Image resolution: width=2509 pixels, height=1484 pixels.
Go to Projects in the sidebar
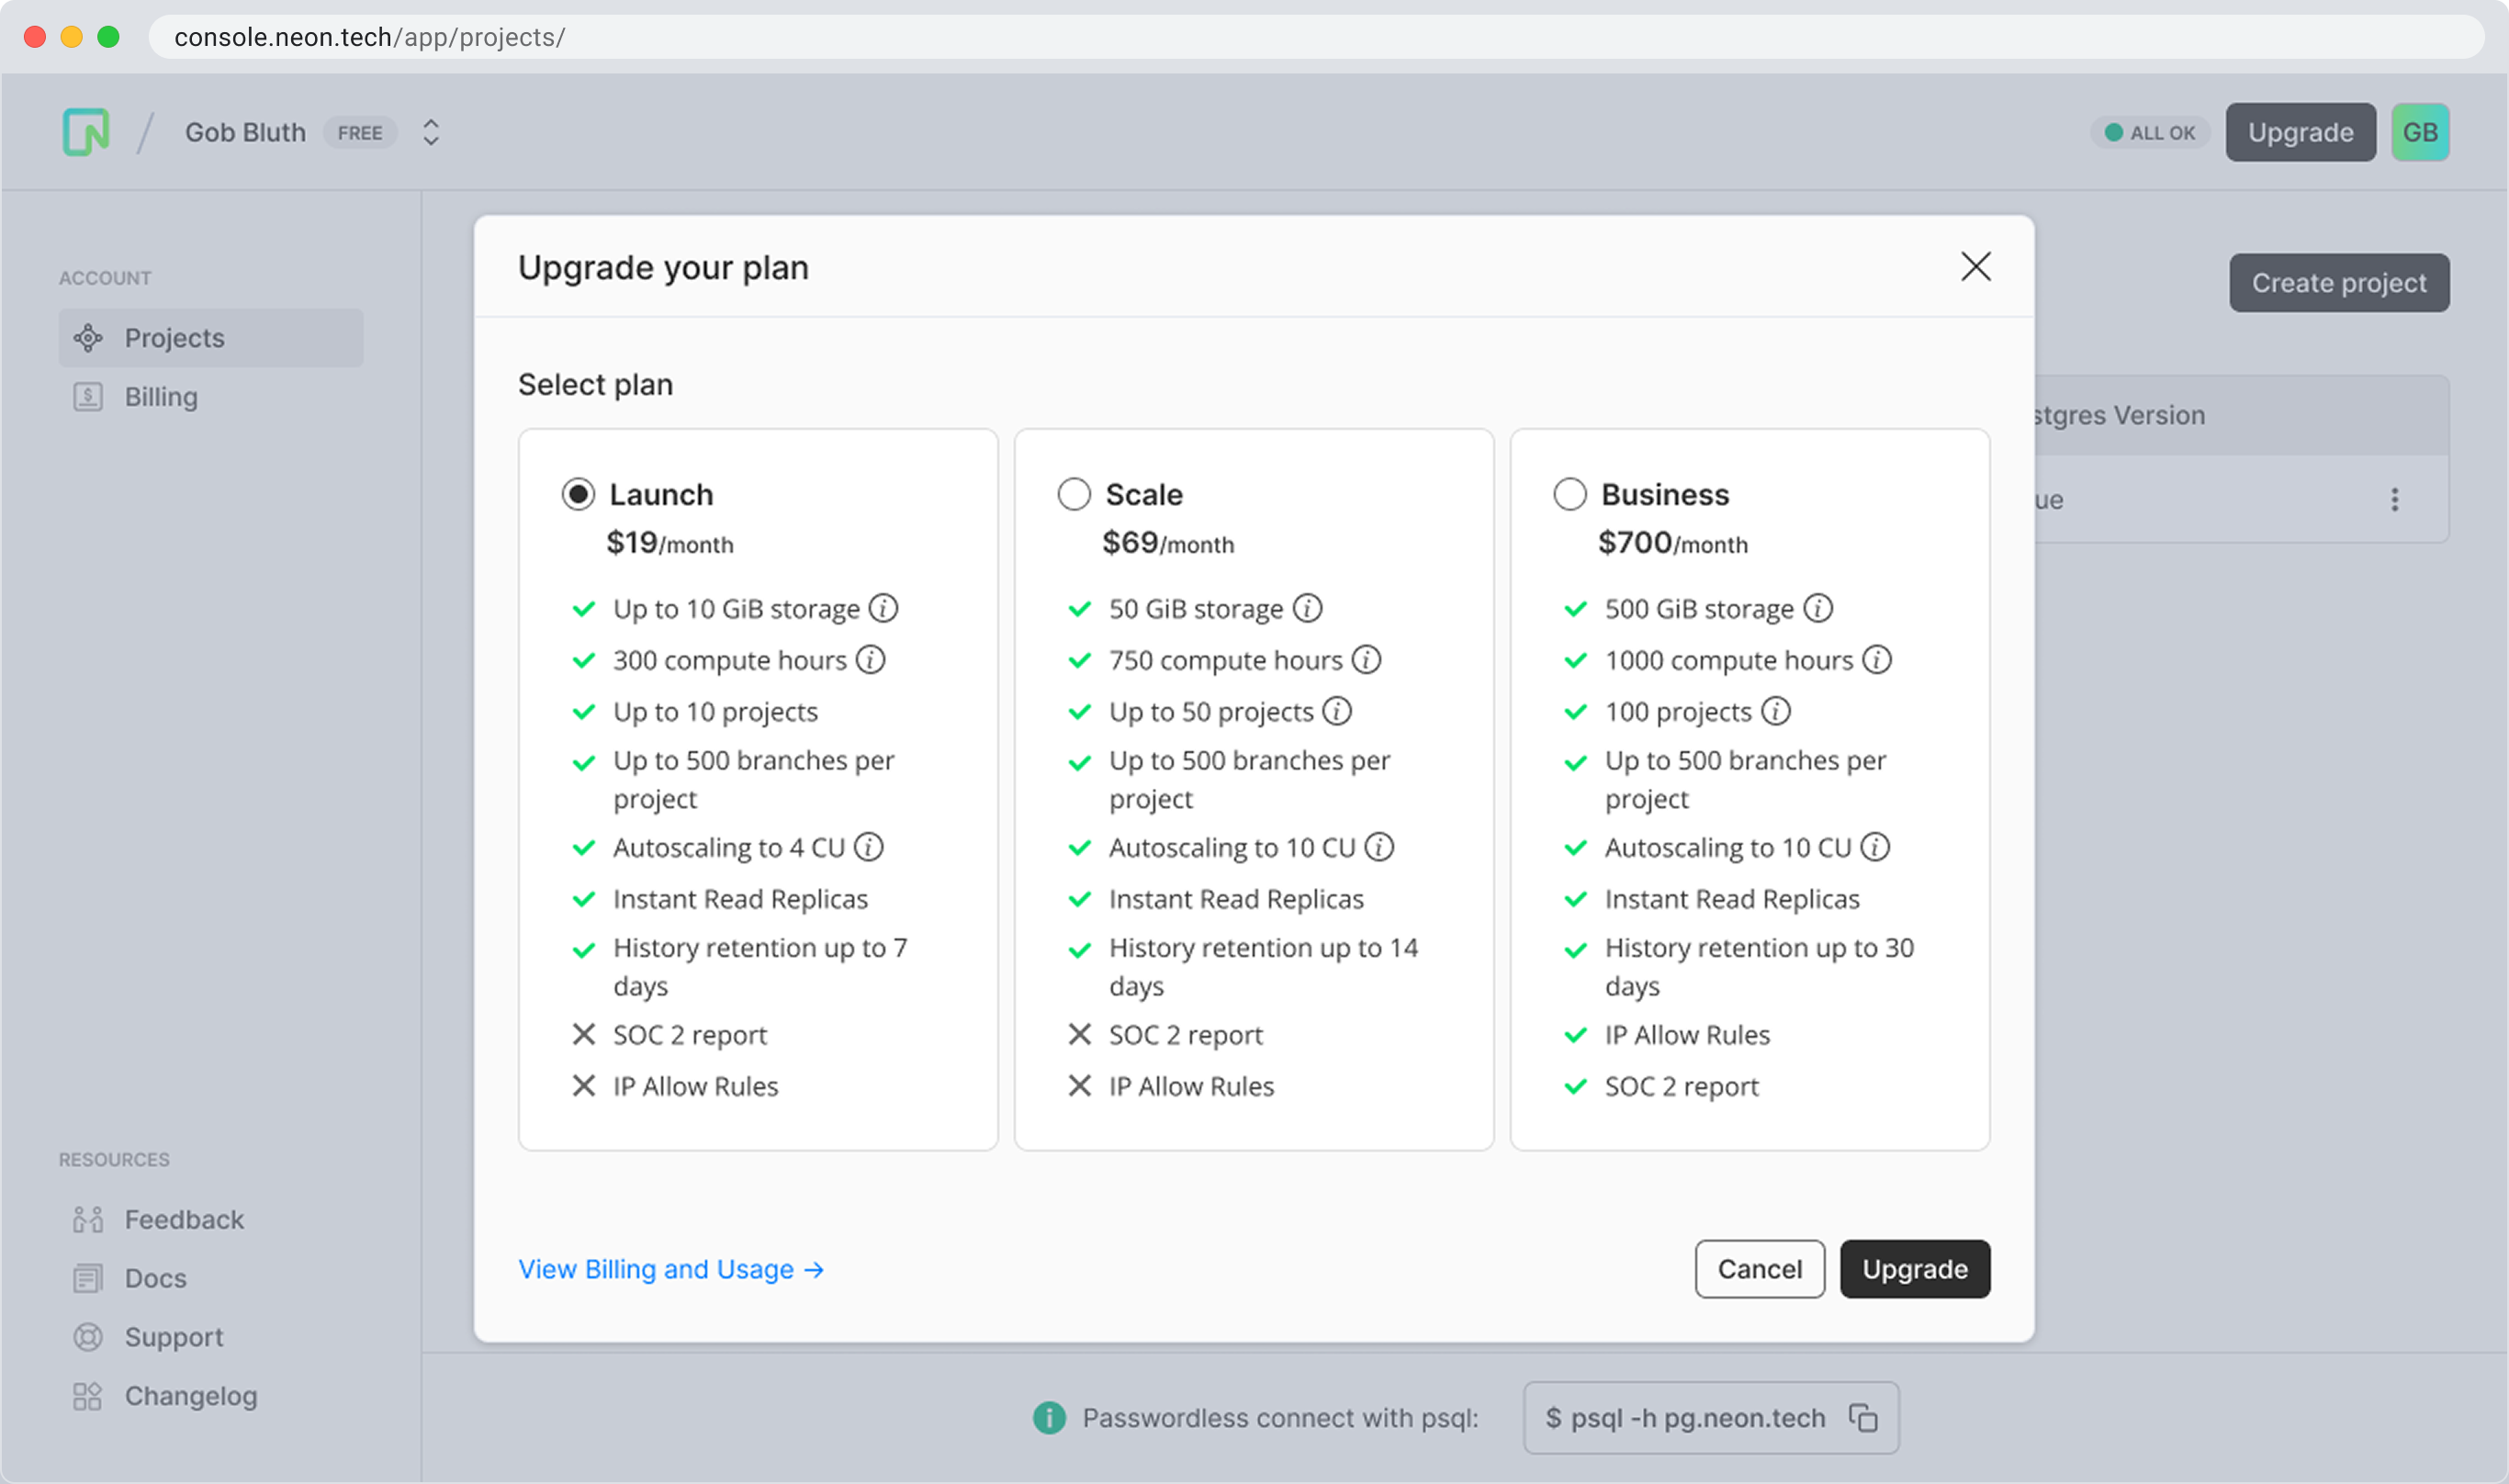[x=174, y=338]
